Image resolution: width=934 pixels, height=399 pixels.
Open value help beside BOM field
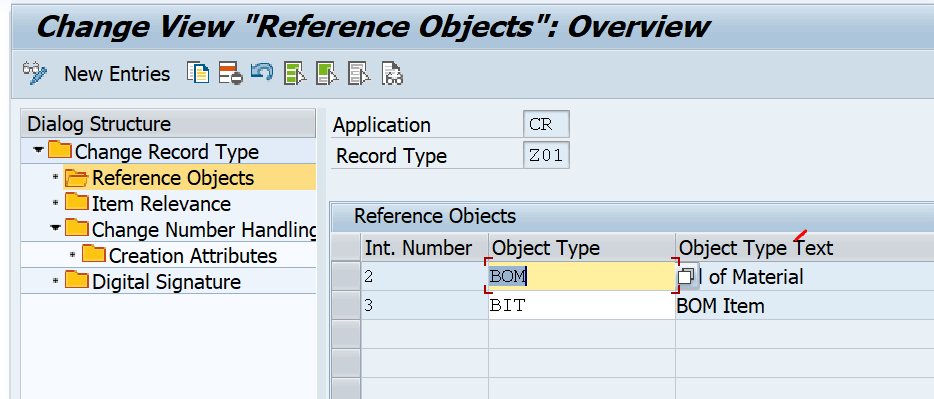tap(686, 276)
